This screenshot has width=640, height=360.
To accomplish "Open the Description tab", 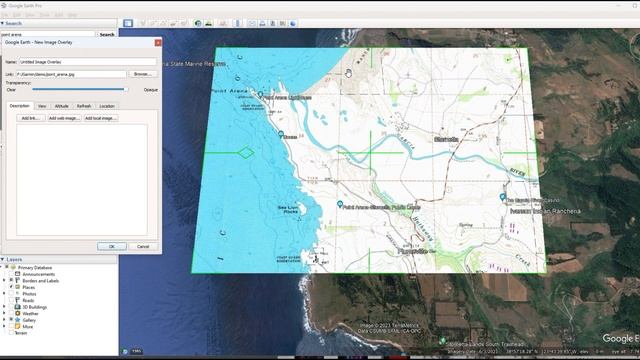I will click(20, 106).
